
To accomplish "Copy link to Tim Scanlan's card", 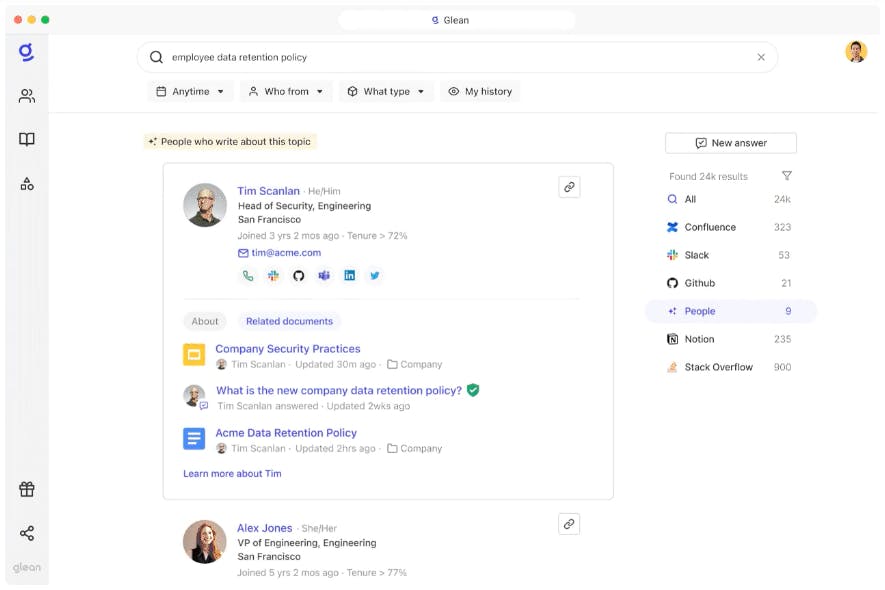I will [x=569, y=187].
